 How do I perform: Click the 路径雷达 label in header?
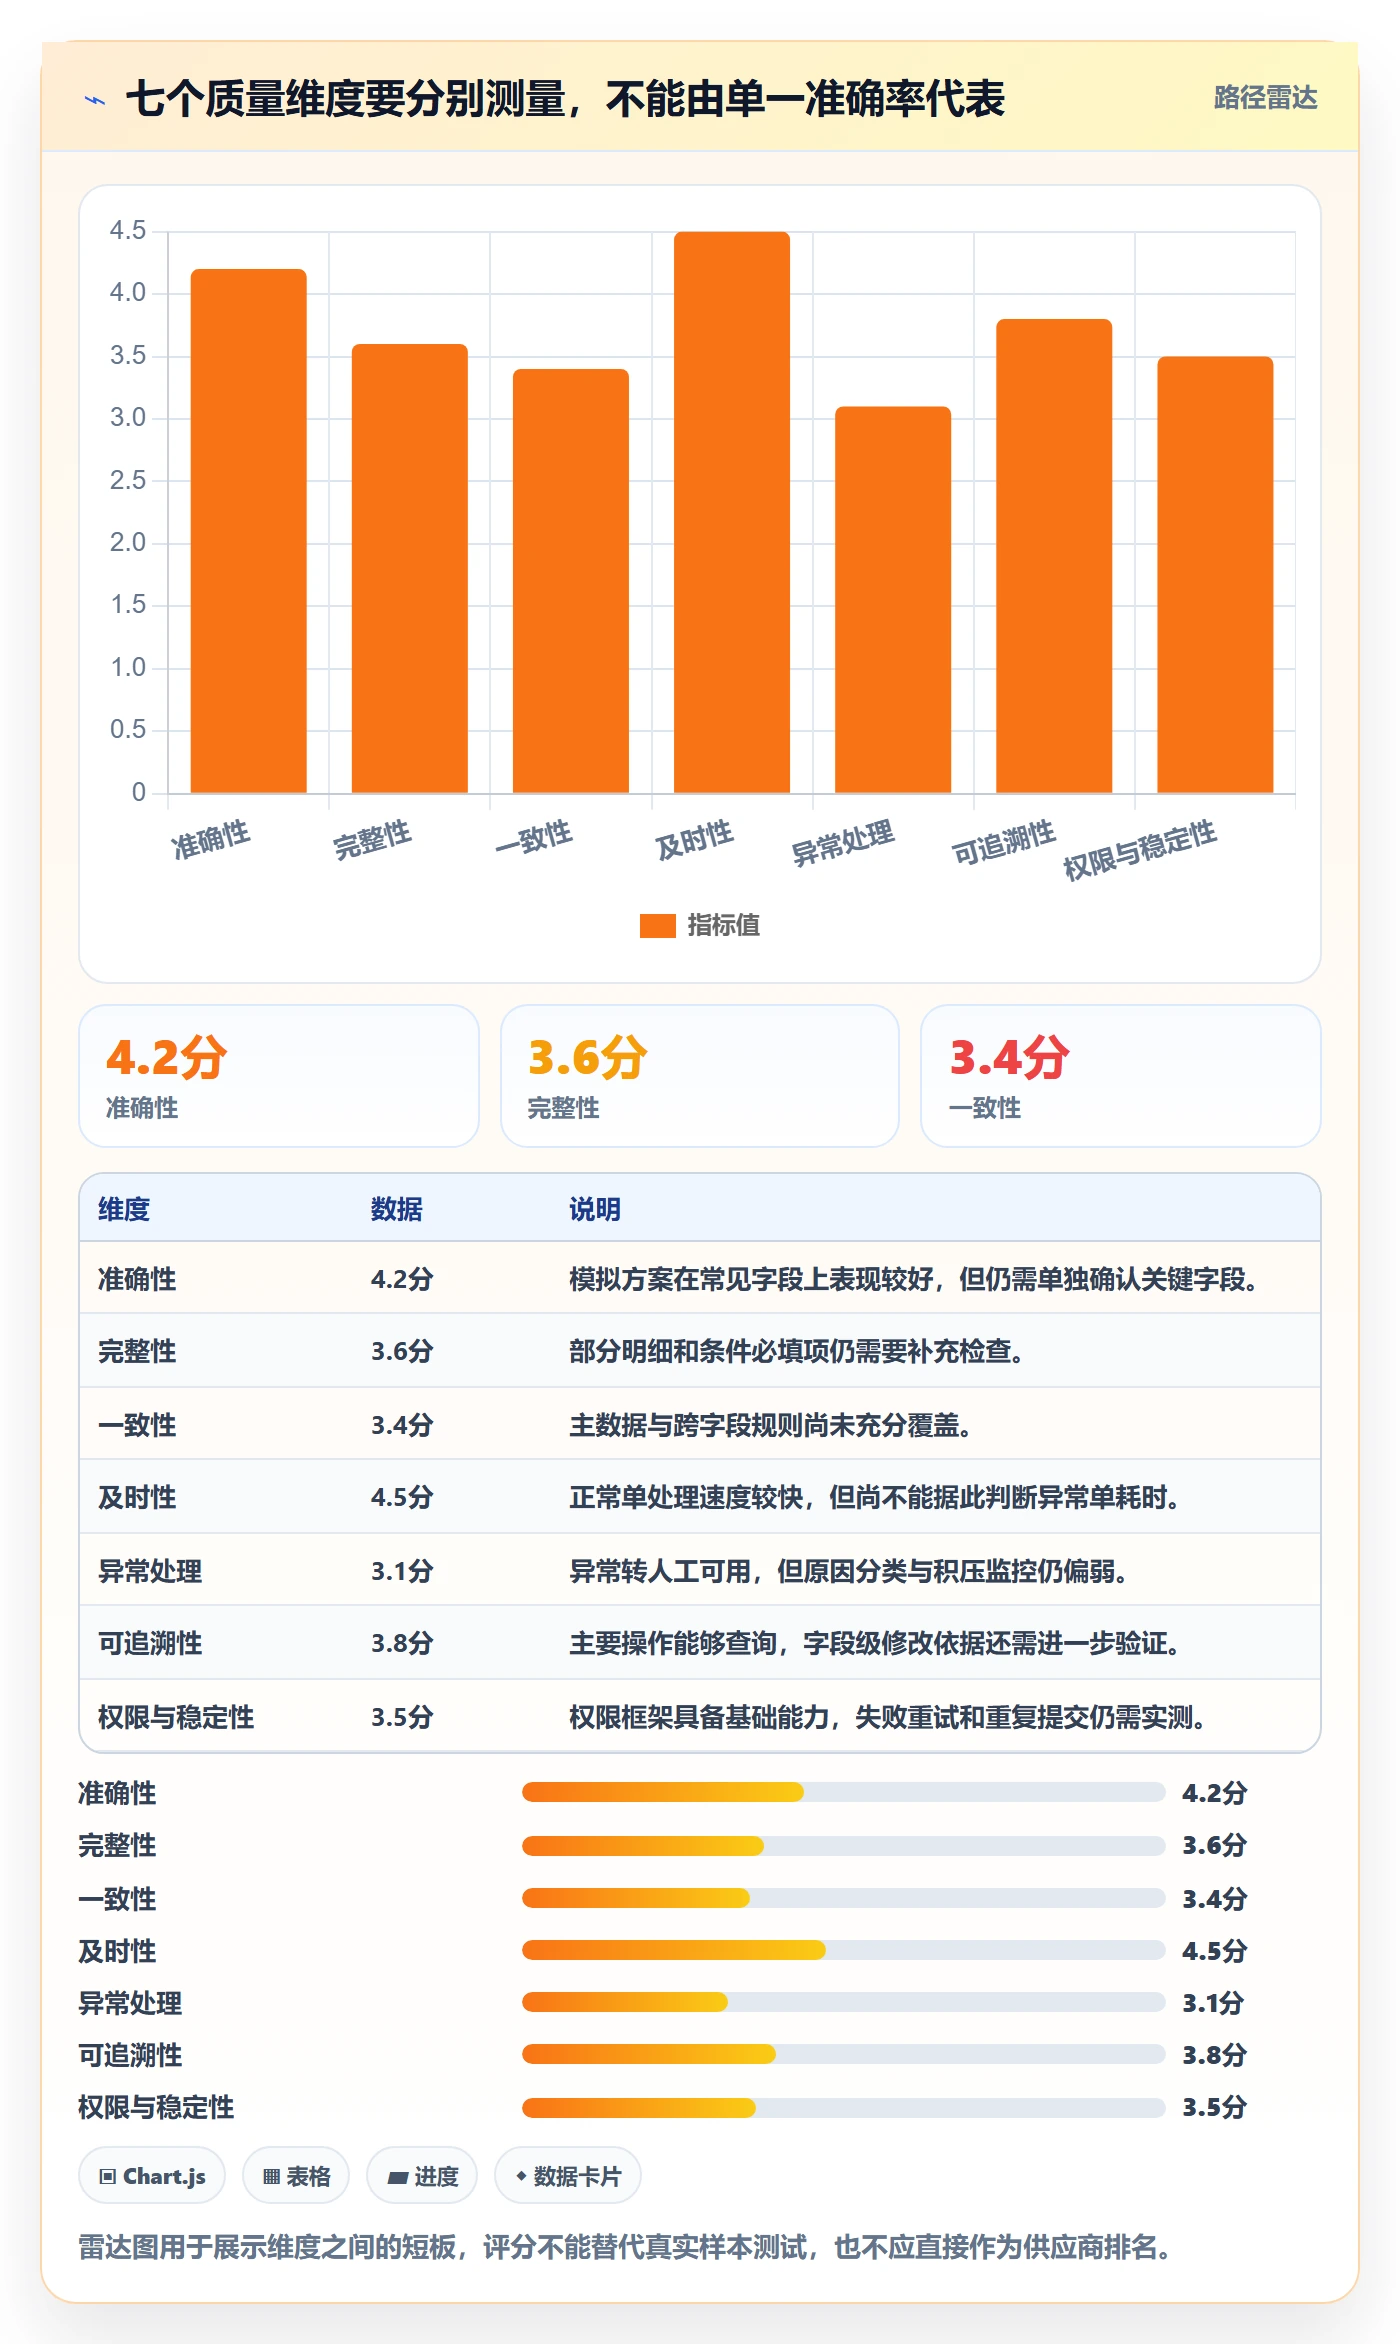click(x=1265, y=97)
